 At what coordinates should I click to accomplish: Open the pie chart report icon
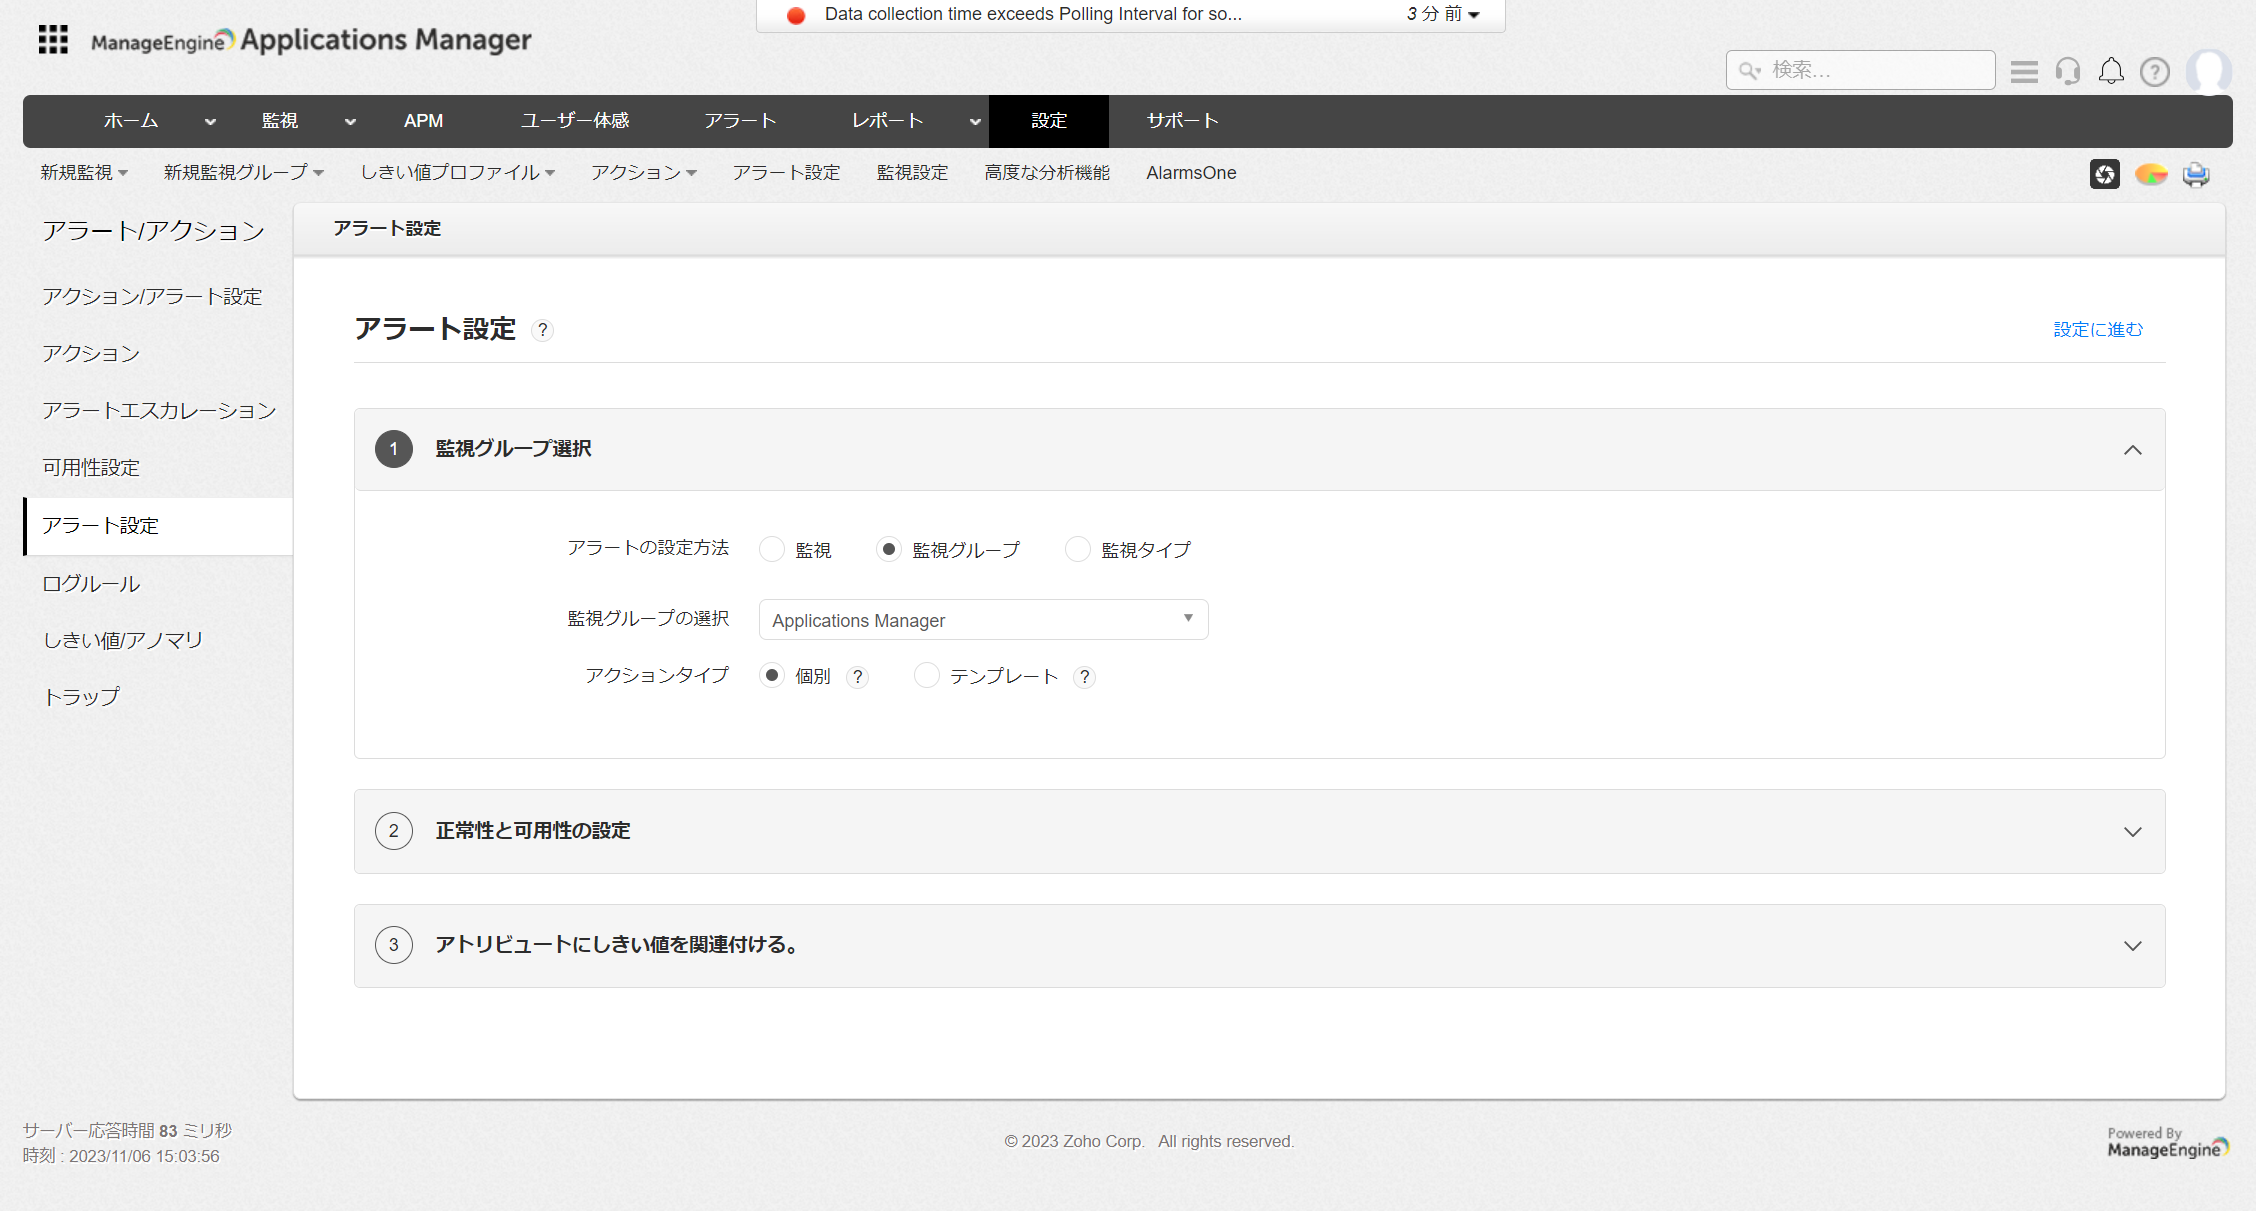pyautogui.click(x=2150, y=174)
